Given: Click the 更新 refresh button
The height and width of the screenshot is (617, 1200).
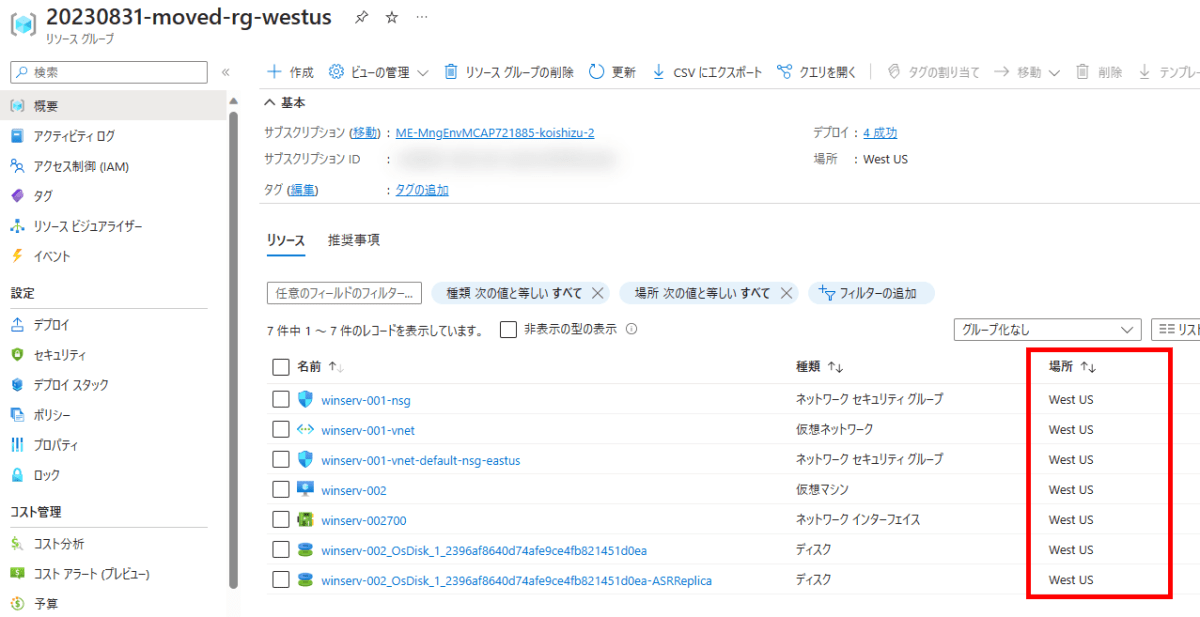Looking at the screenshot, I should [612, 72].
